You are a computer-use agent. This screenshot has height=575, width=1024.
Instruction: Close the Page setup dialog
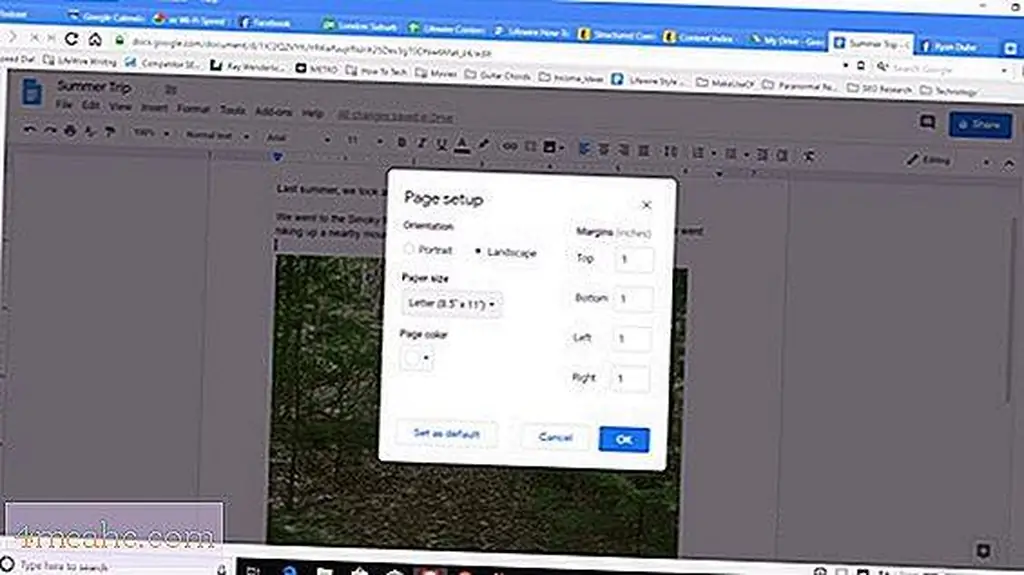click(x=647, y=205)
